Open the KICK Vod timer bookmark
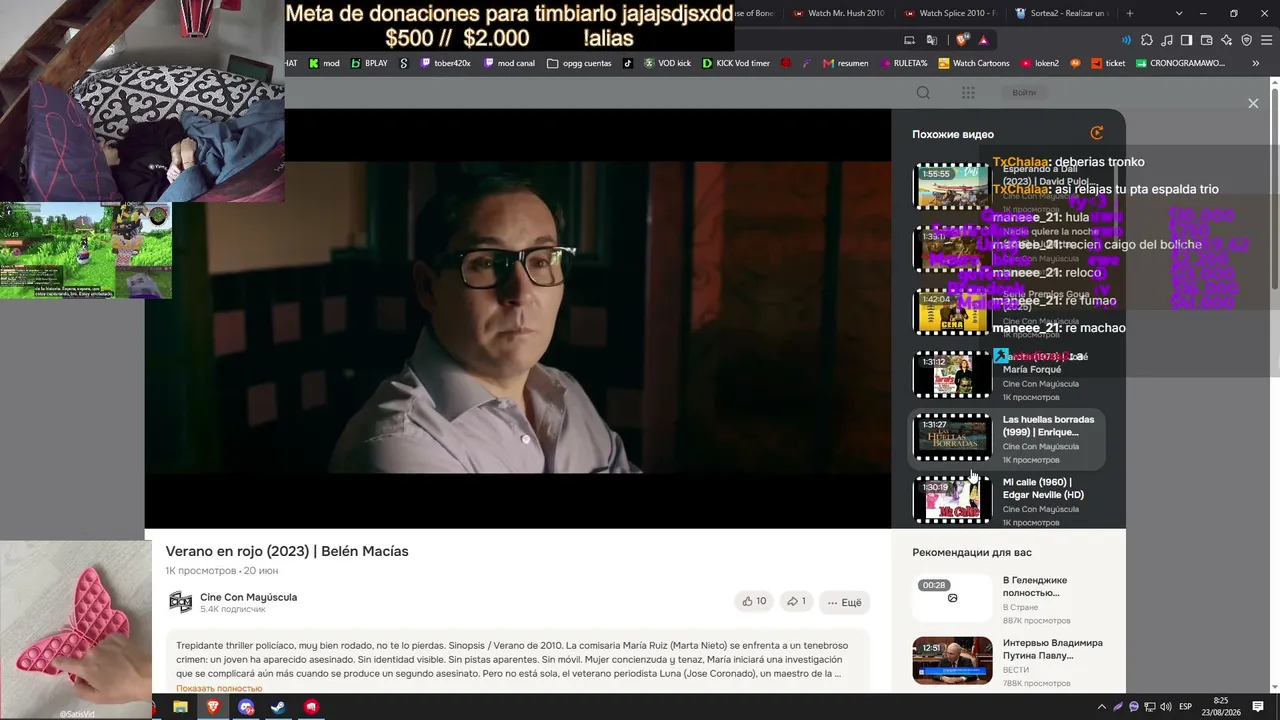Screen dimensions: 1280x720 pyautogui.click(x=736, y=63)
